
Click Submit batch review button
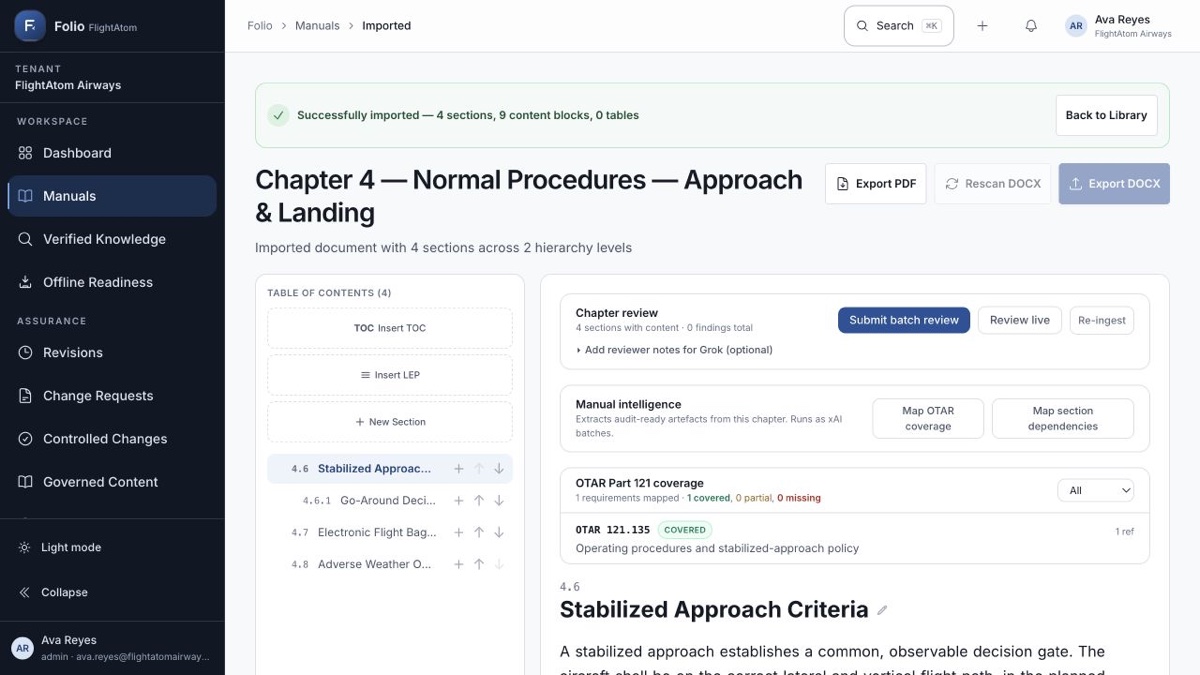(x=904, y=320)
